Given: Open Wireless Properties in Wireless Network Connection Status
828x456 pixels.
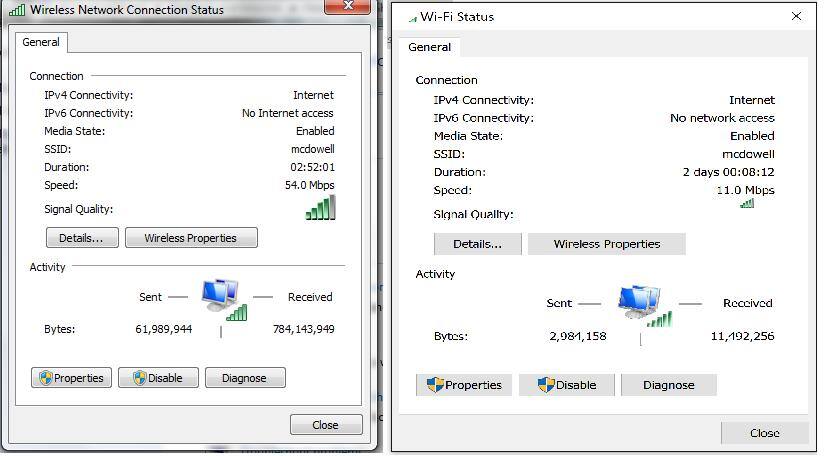Looking at the screenshot, I should click(190, 238).
